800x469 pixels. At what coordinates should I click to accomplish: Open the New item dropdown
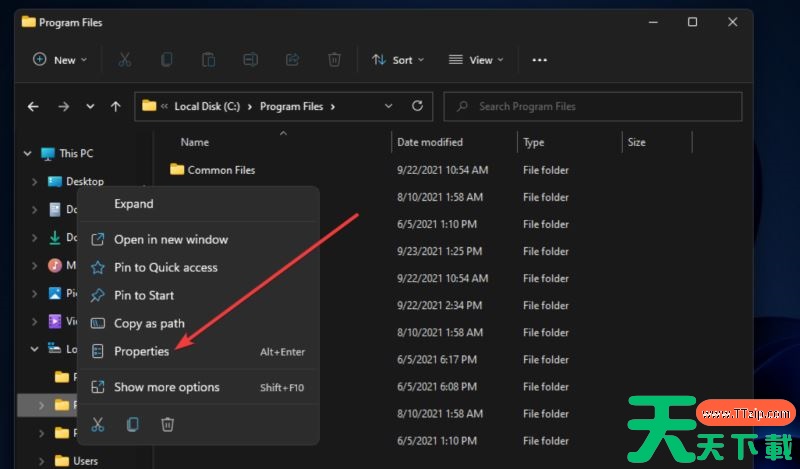[60, 60]
